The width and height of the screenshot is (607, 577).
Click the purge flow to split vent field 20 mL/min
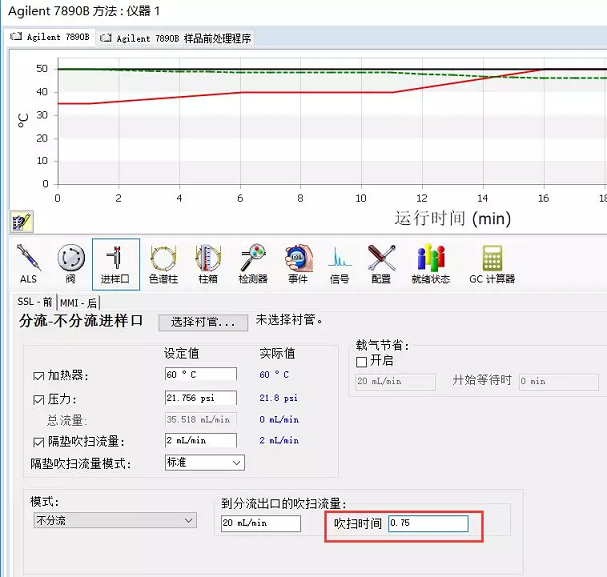point(261,523)
